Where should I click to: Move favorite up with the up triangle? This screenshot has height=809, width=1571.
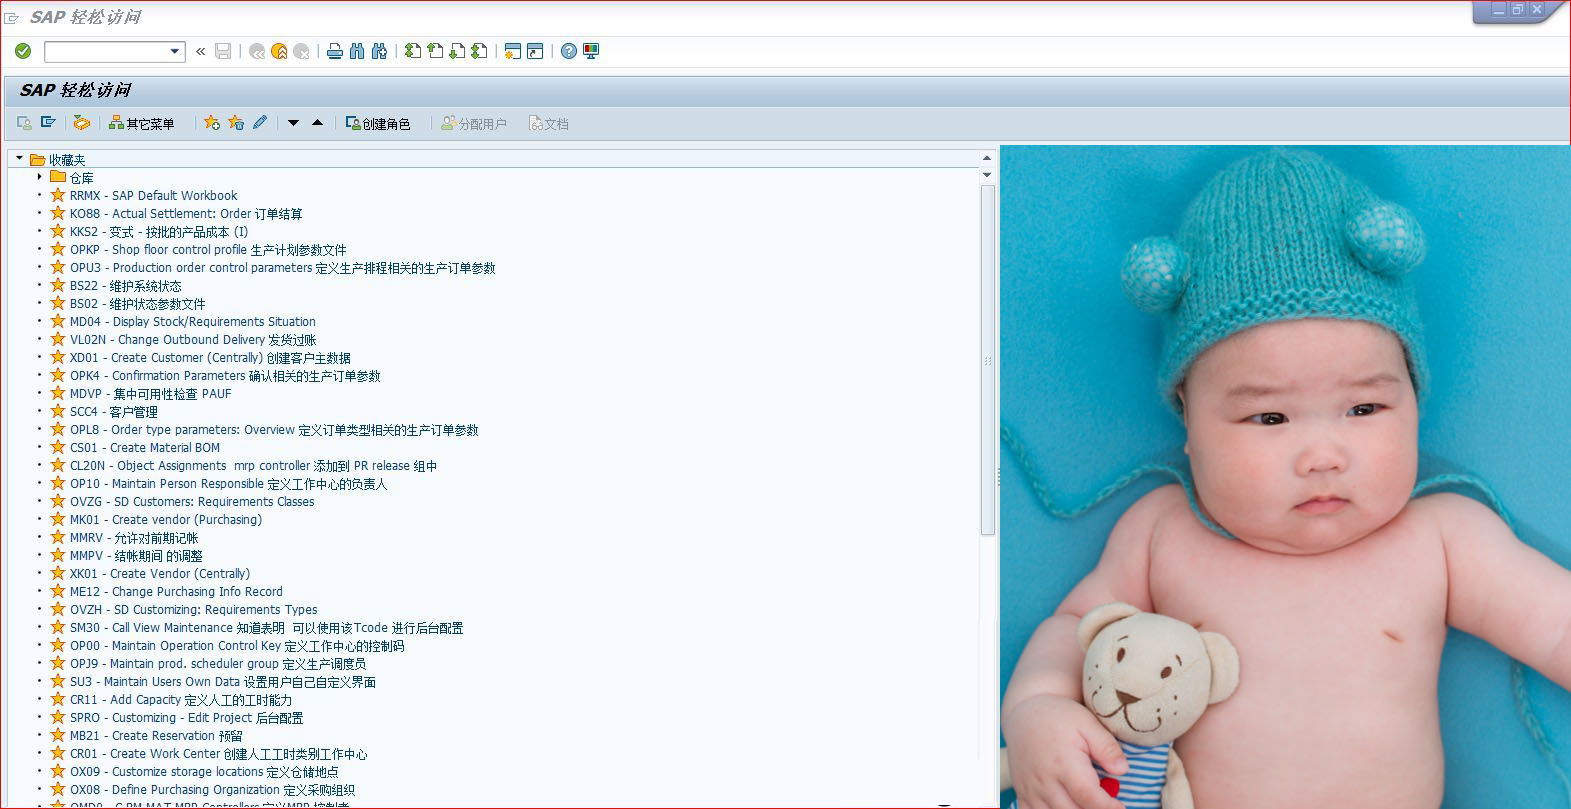pos(317,123)
